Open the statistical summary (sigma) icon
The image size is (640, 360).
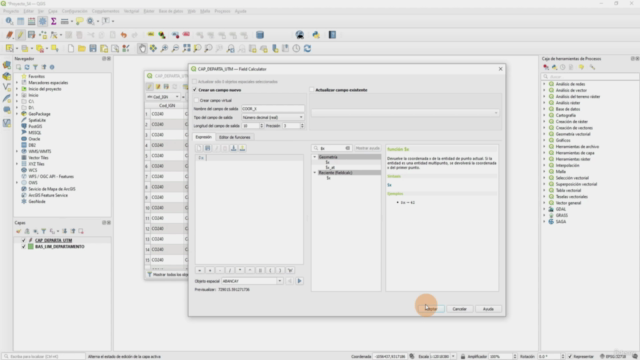click(53, 21)
